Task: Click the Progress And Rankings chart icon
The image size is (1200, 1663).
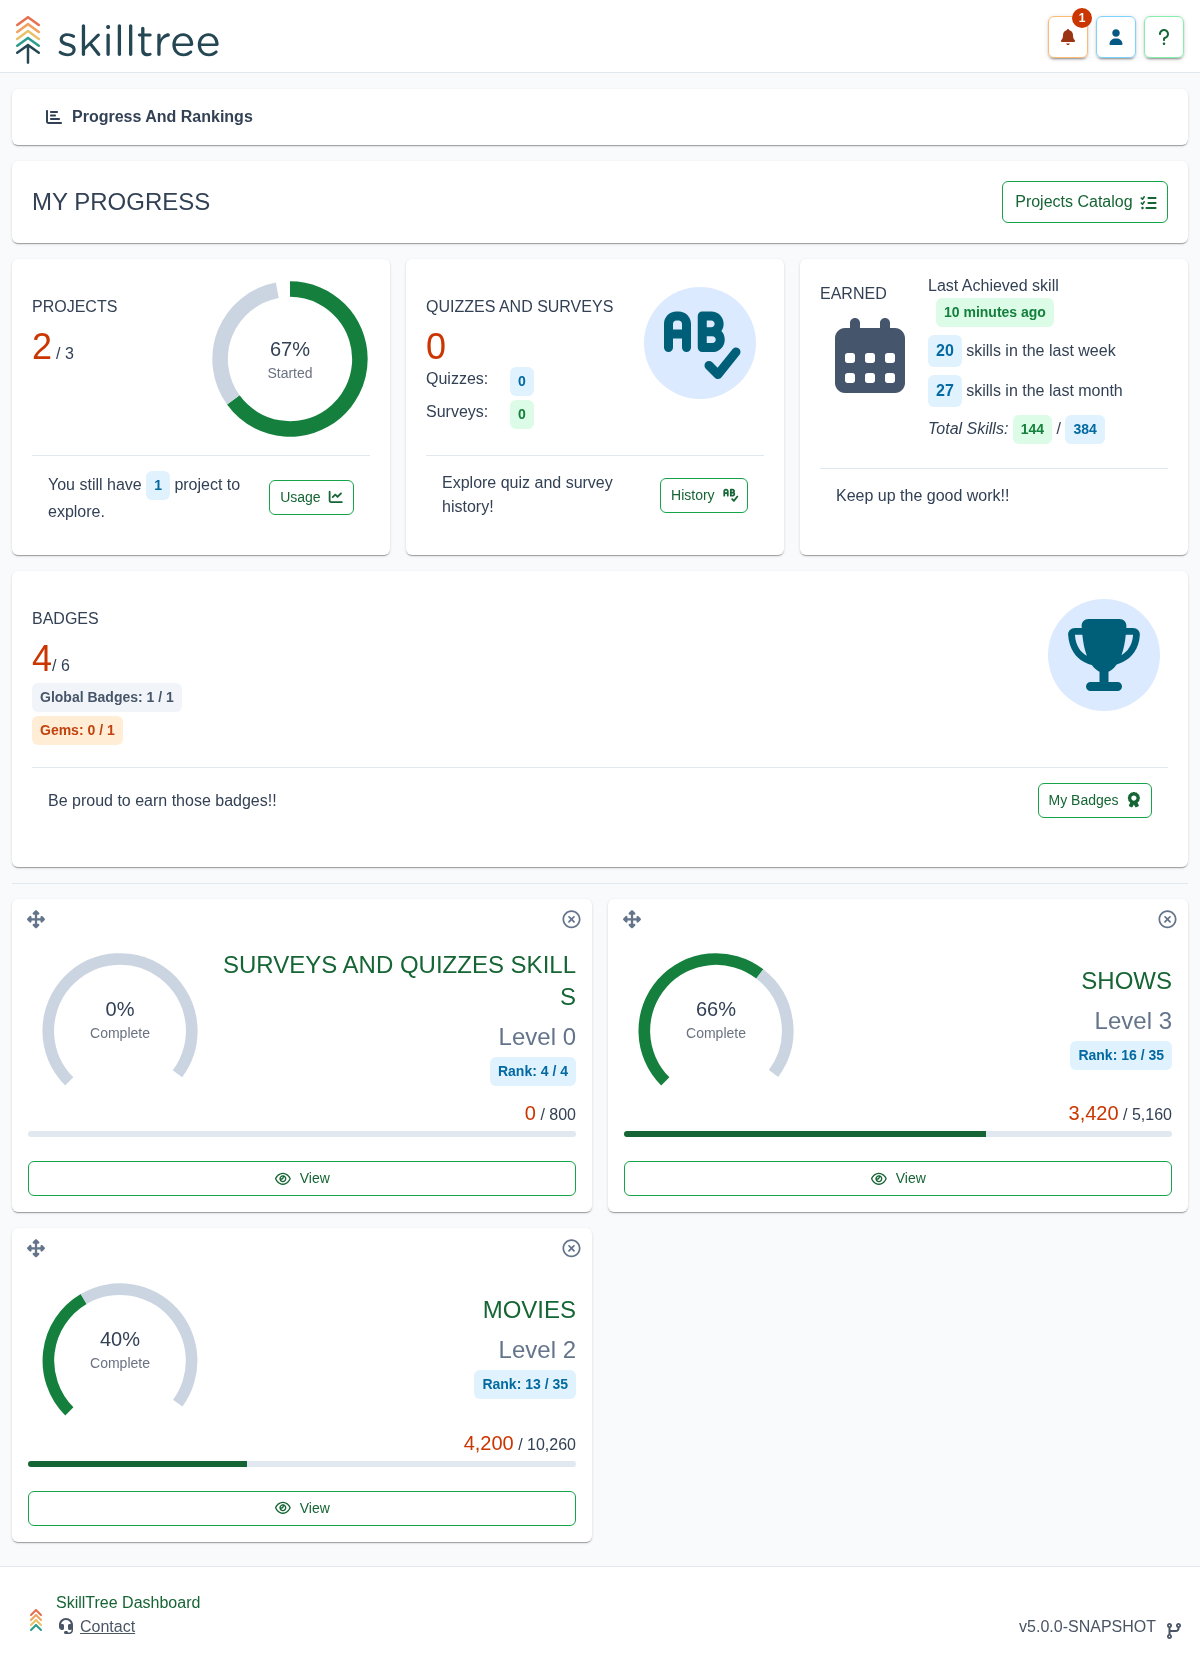Action: (x=54, y=117)
